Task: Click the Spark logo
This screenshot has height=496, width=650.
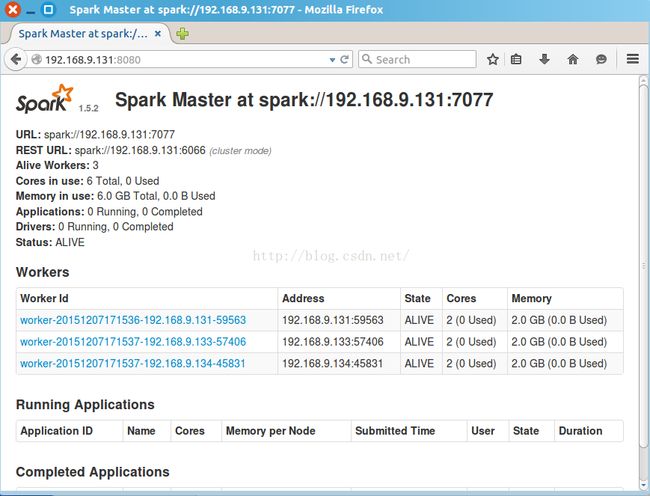Action: pyautogui.click(x=44, y=99)
